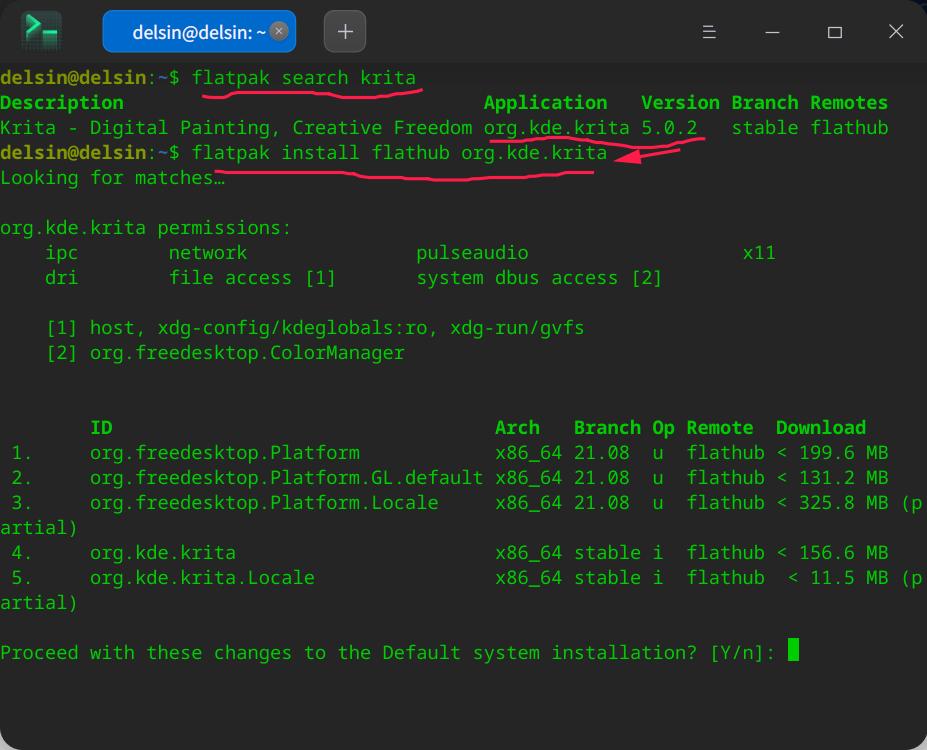Click the 'Op' column header
The width and height of the screenshot is (927, 750).
[663, 428]
